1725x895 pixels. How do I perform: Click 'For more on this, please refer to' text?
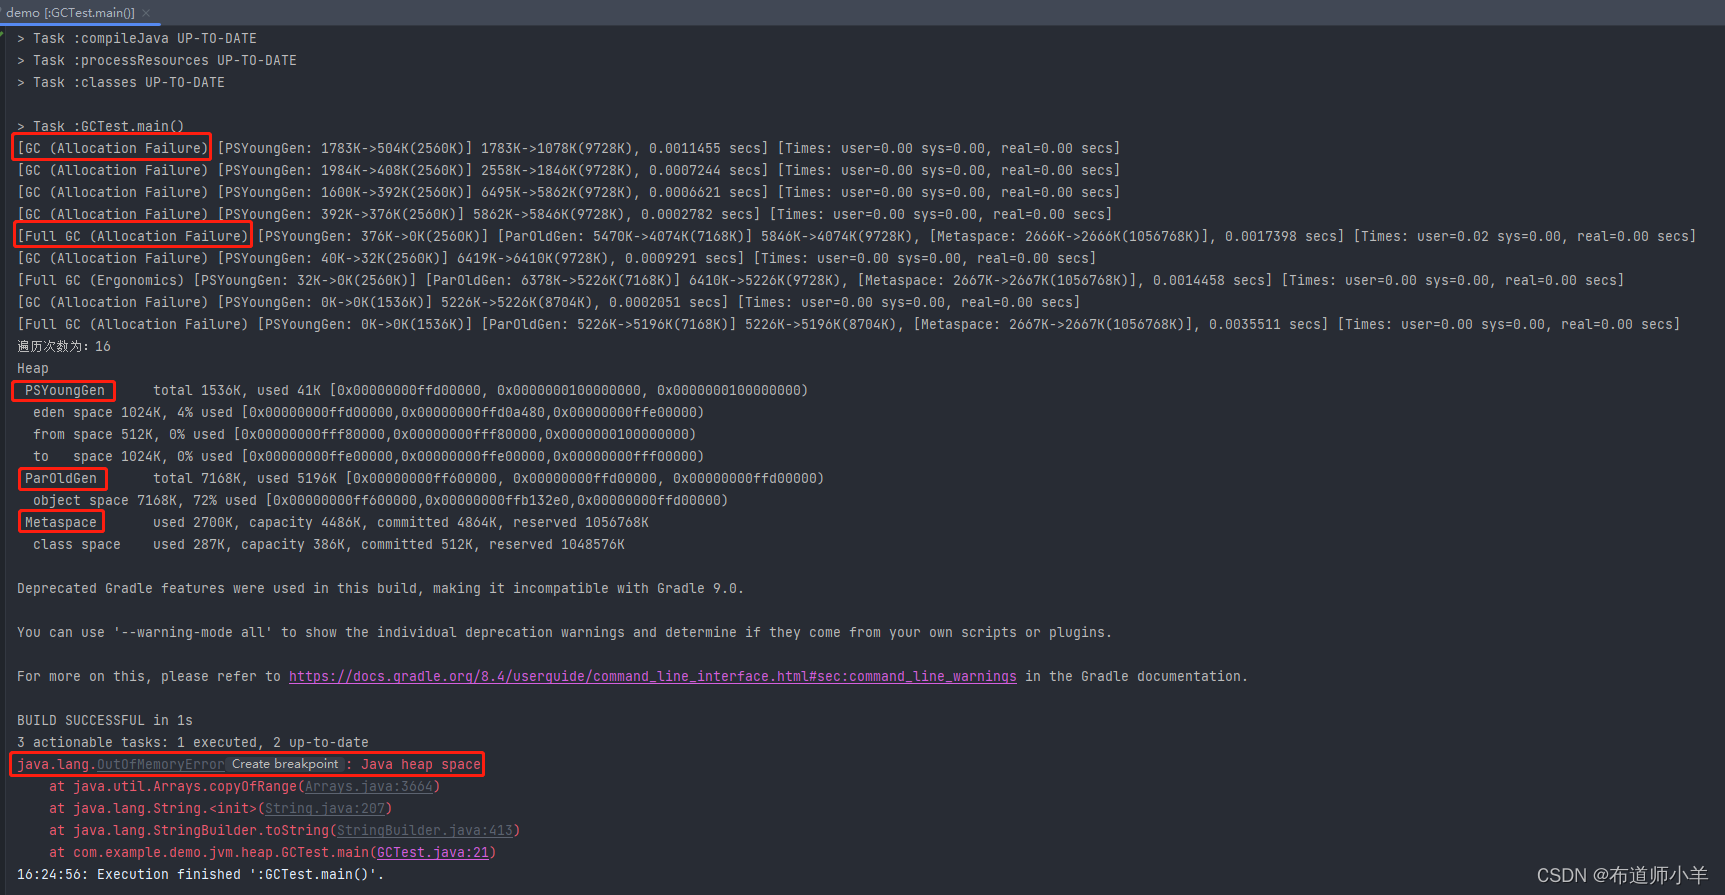pos(149,677)
